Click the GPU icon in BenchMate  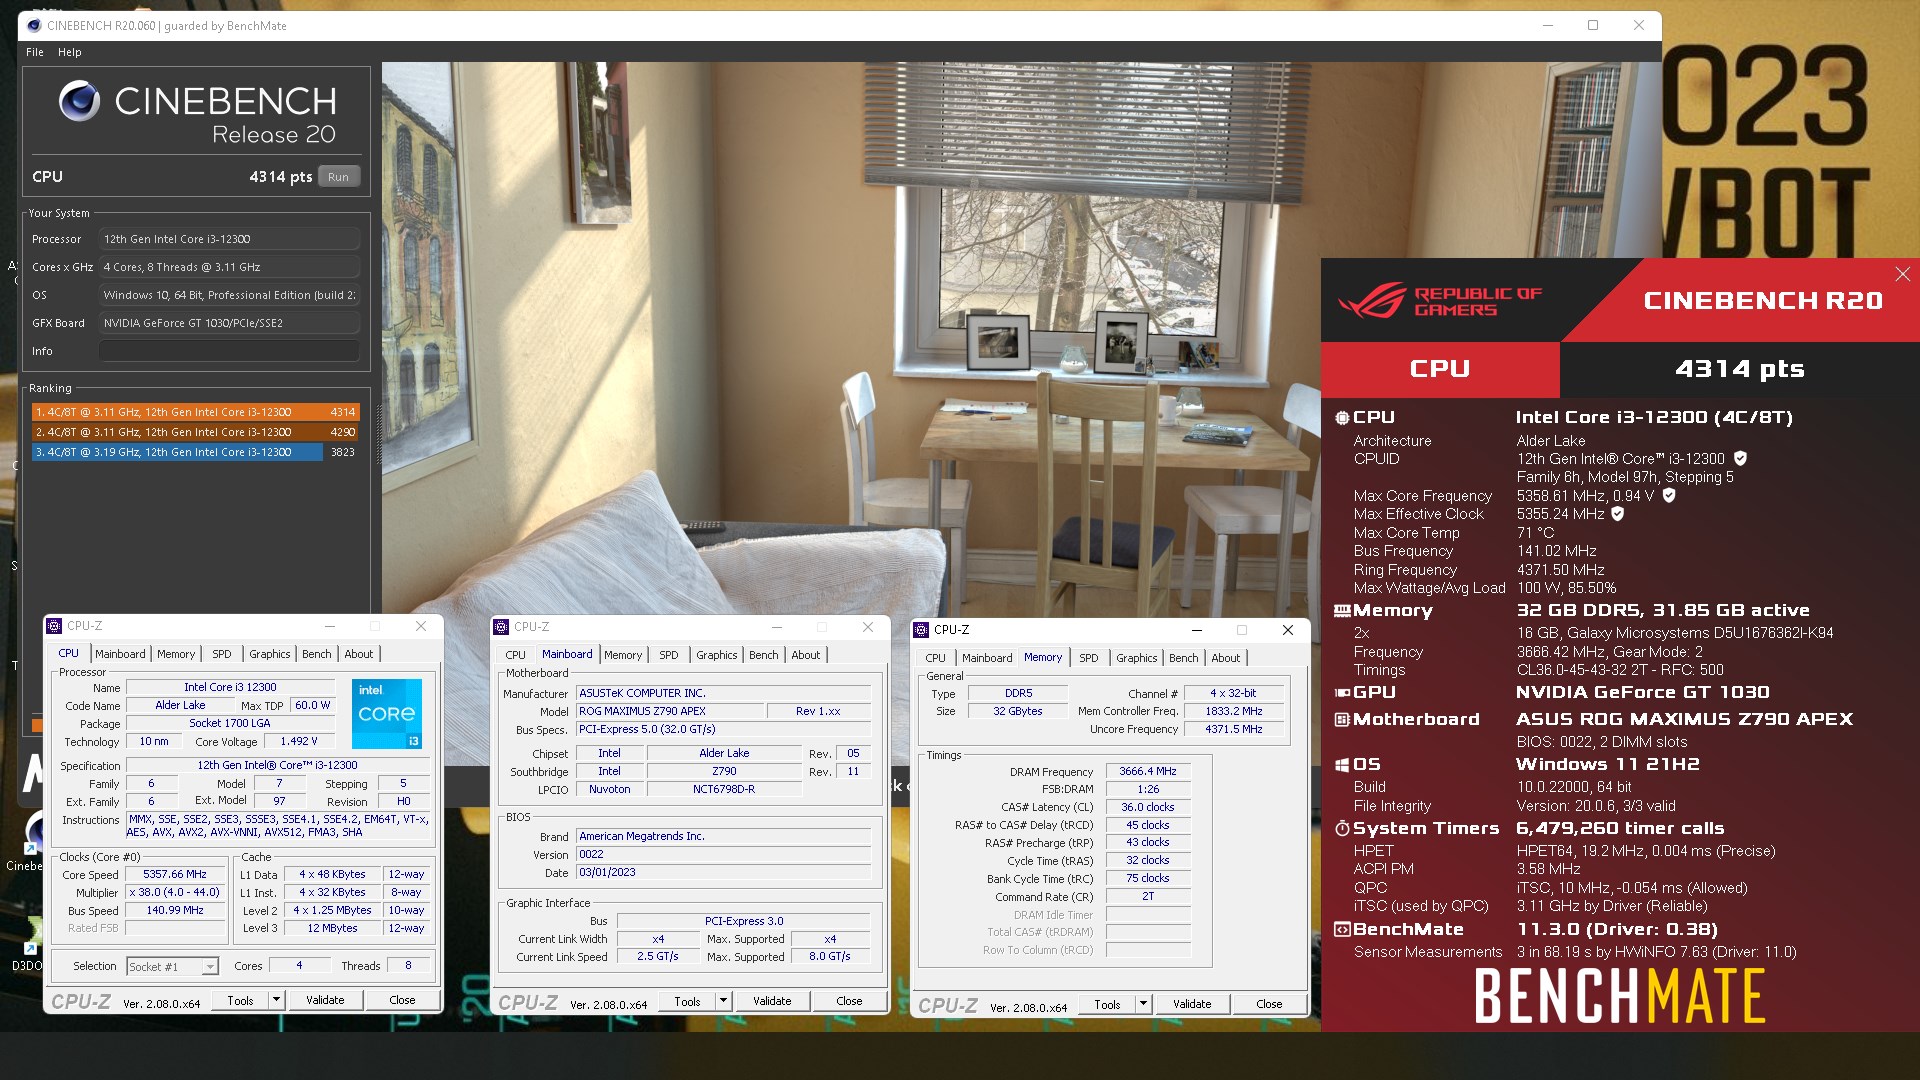tap(1342, 692)
